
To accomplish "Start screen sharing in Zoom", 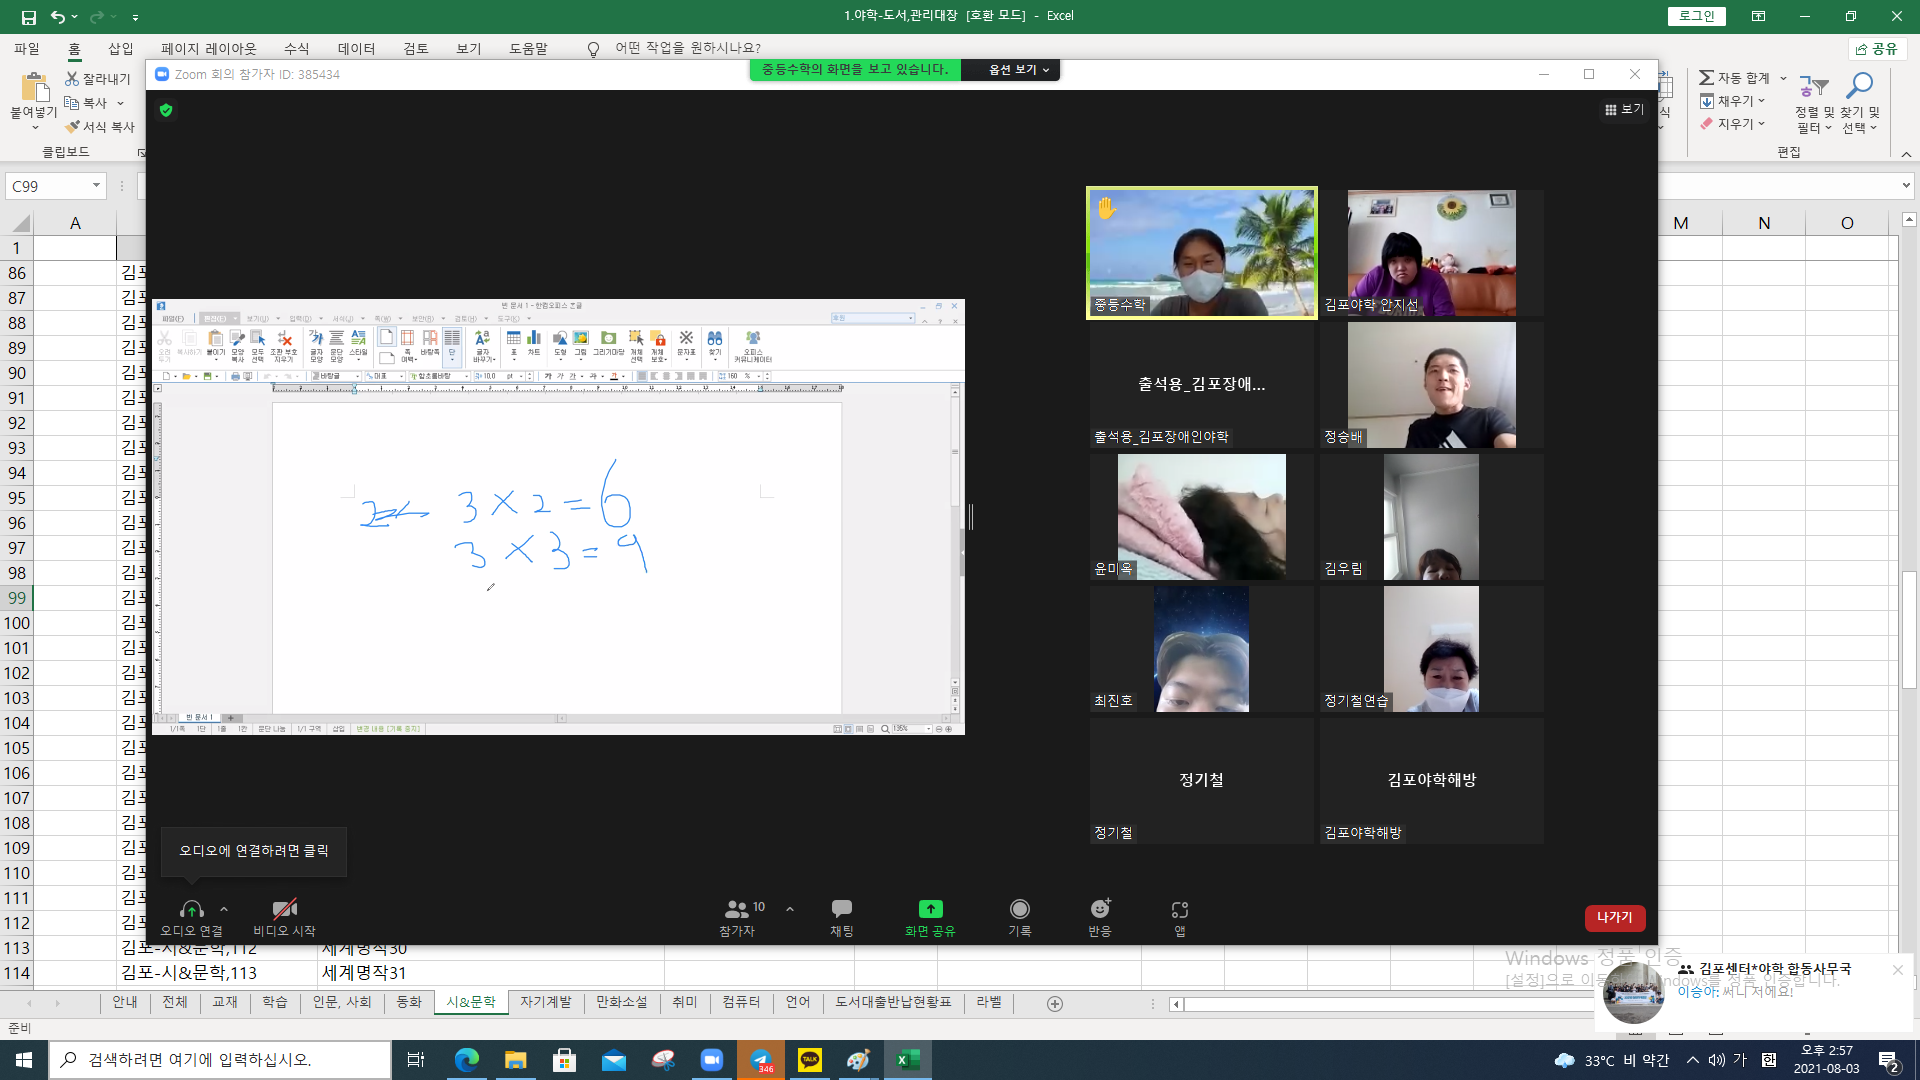I will coord(930,917).
